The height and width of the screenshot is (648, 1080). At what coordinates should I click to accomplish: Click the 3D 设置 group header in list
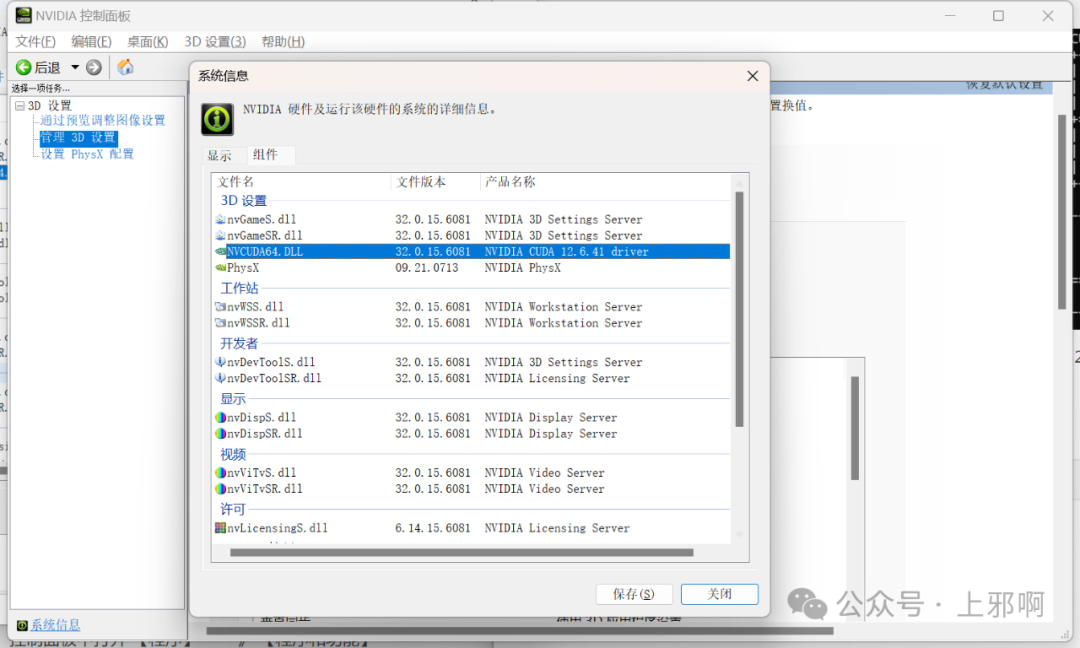pyautogui.click(x=243, y=200)
